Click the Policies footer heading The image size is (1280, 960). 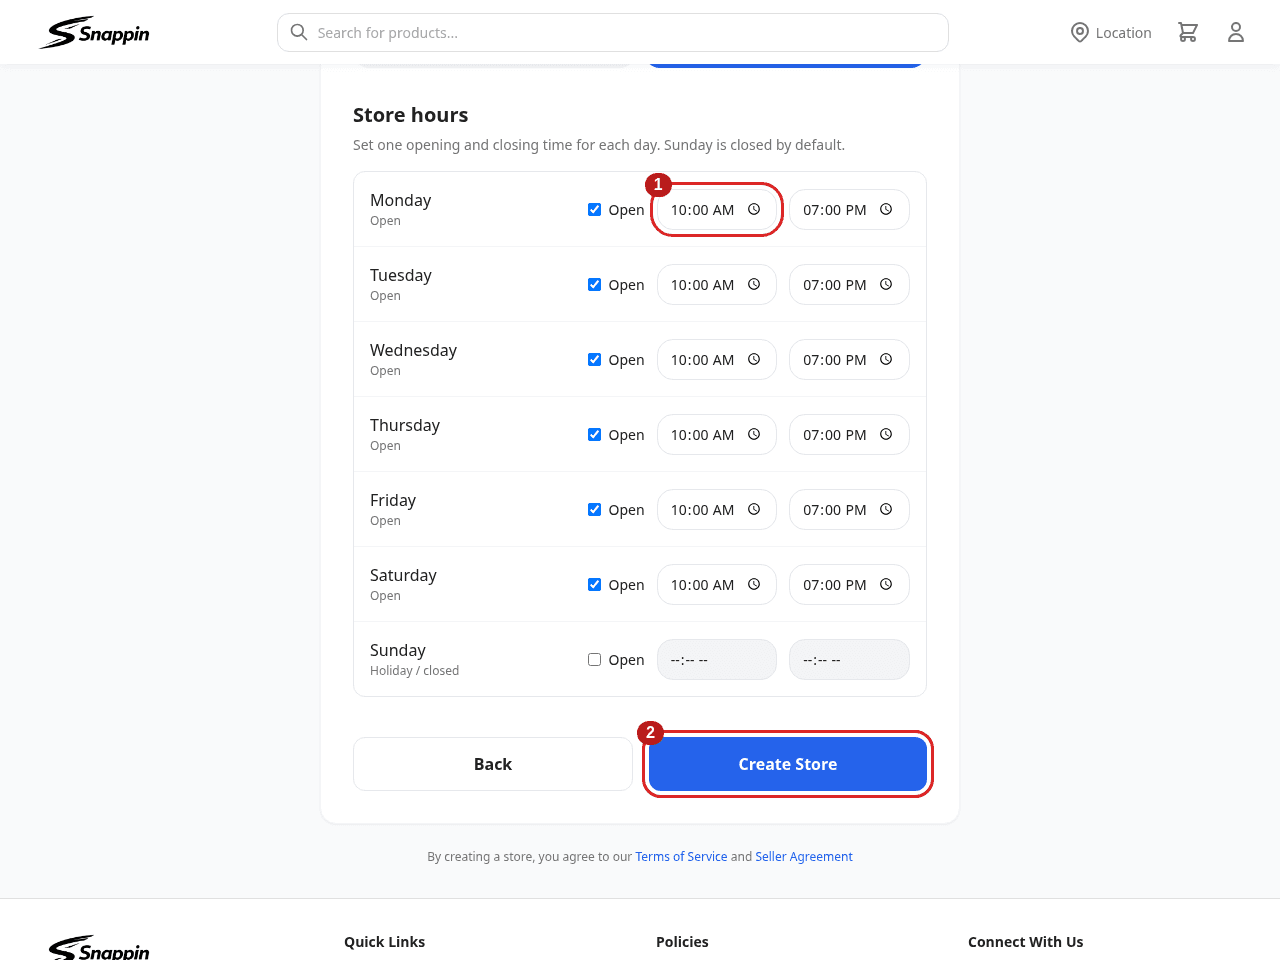point(682,942)
